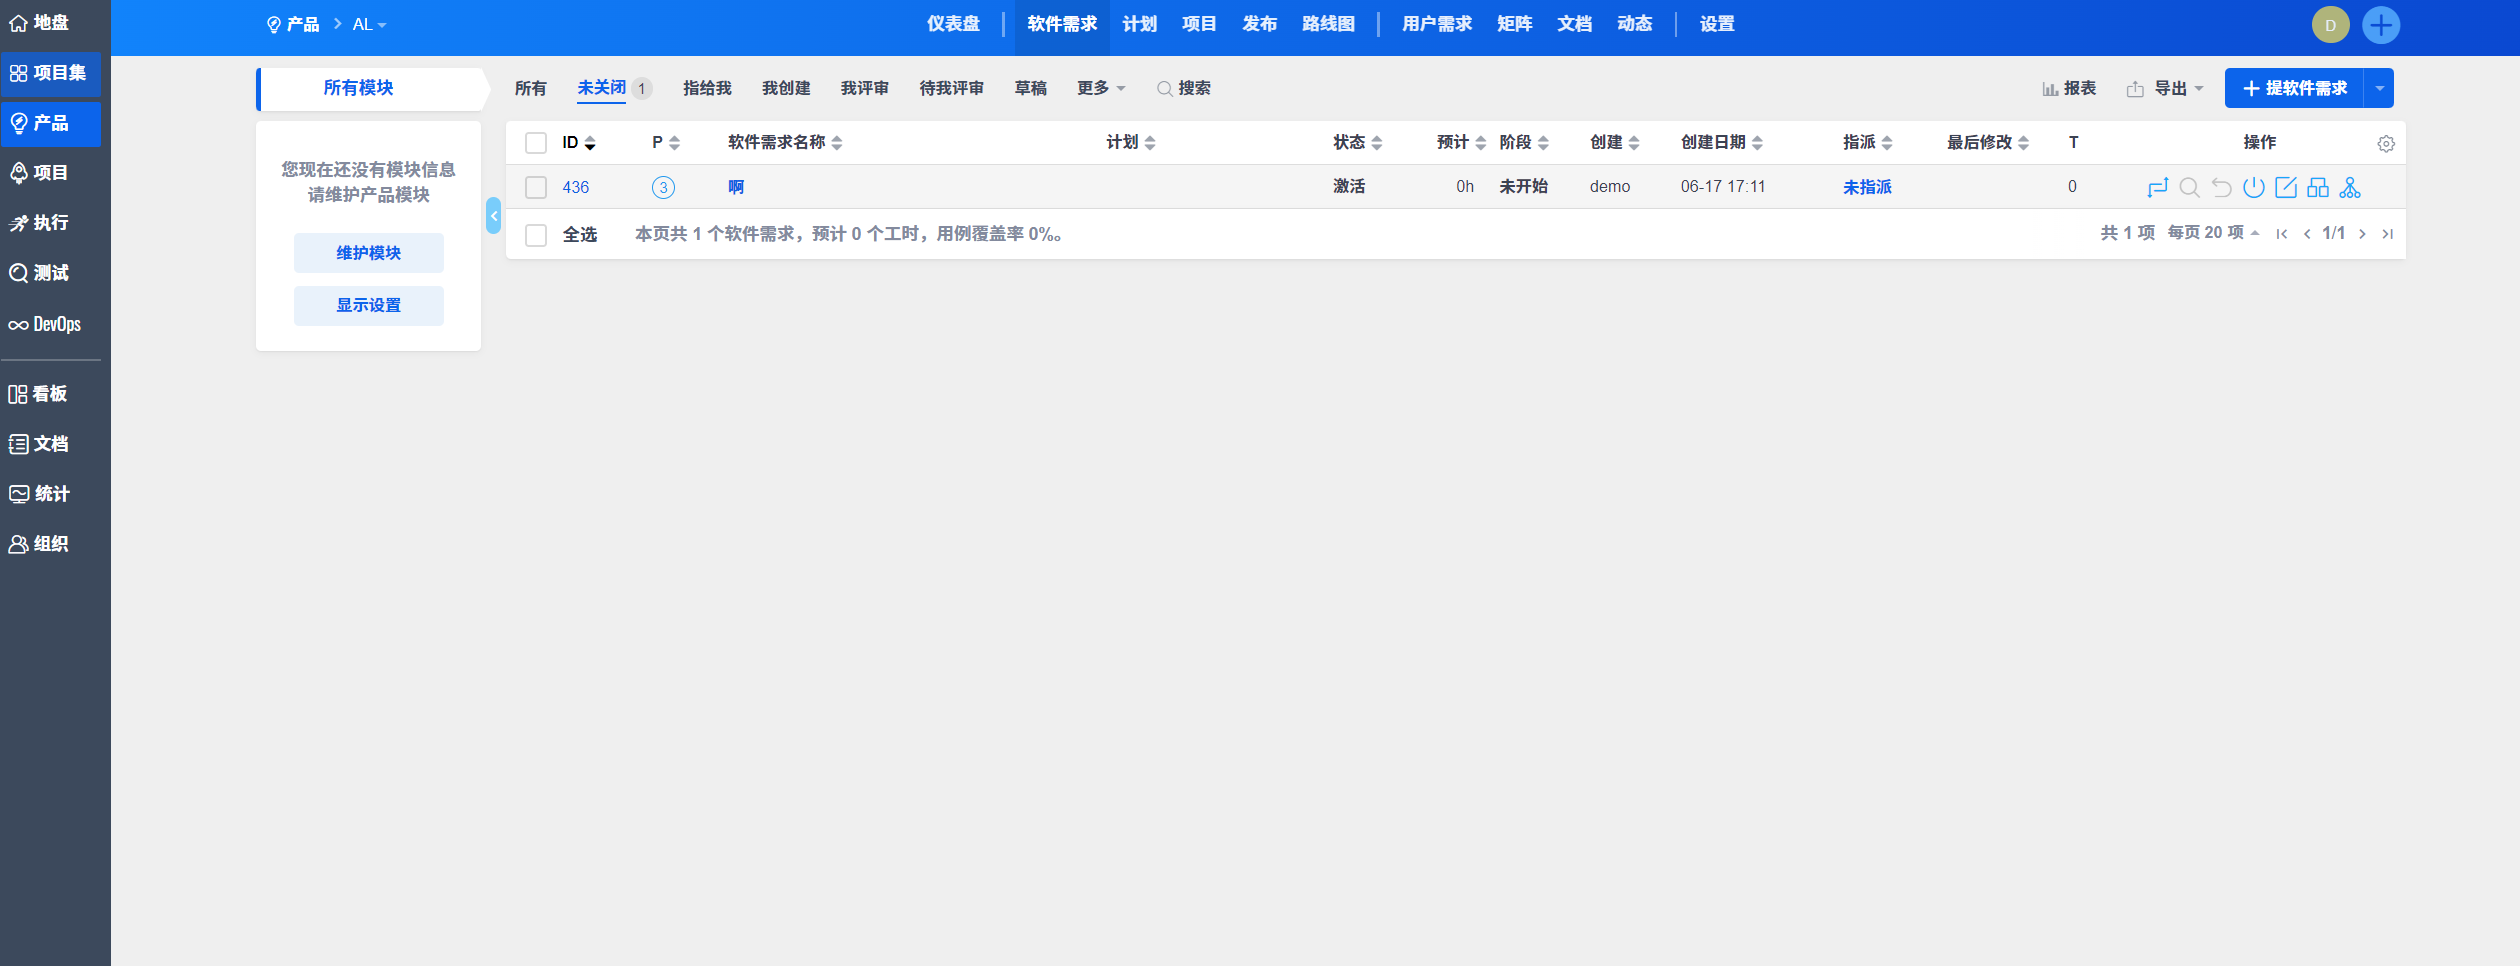2520x966 pixels.
Task: Click the power-shaped close icon for requirement 436
Action: click(2253, 187)
